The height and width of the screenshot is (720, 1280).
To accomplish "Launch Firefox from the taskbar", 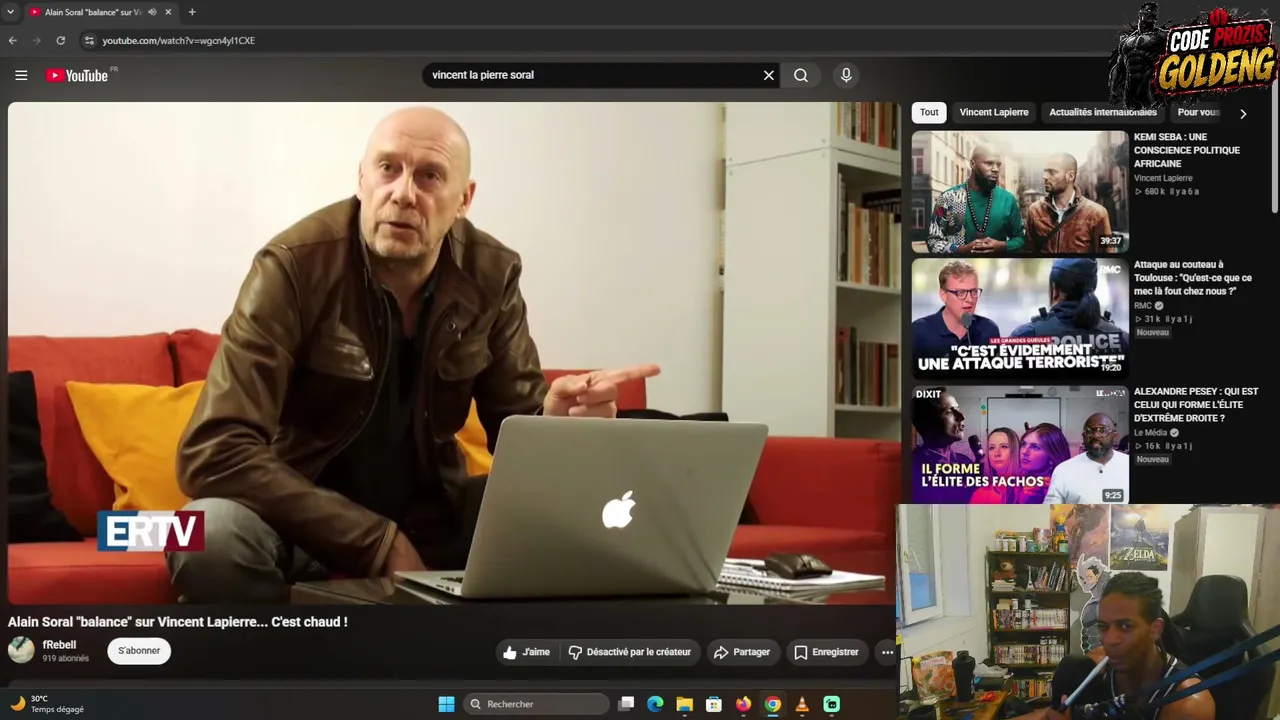I will click(x=743, y=704).
